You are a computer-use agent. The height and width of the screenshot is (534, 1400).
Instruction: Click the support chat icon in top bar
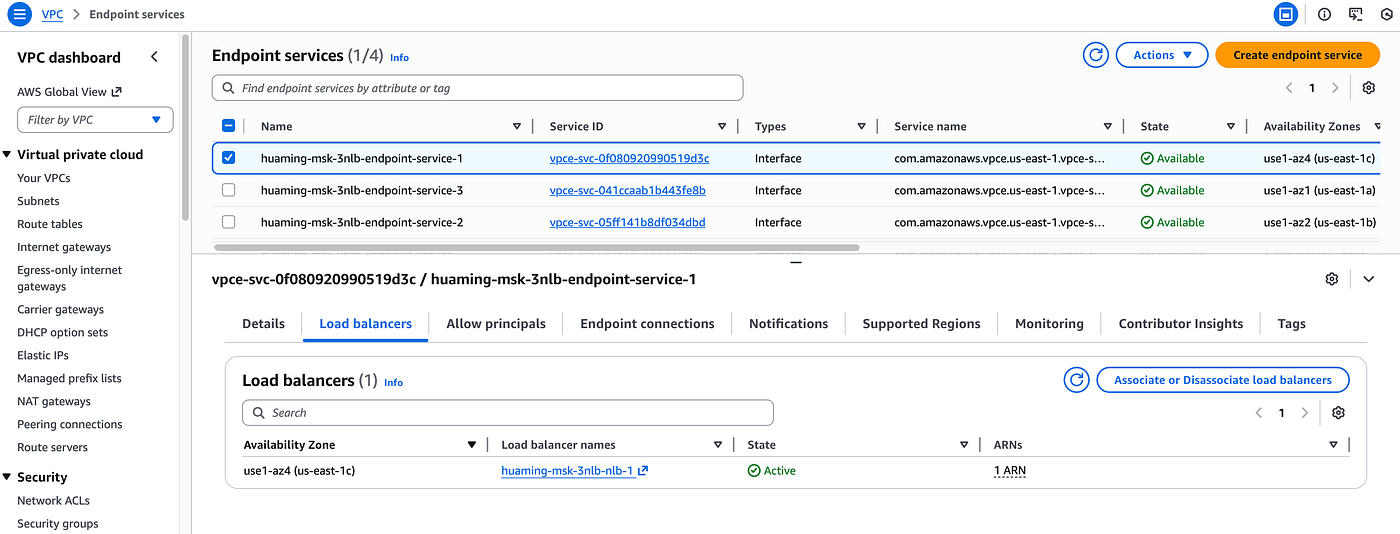(x=1356, y=15)
